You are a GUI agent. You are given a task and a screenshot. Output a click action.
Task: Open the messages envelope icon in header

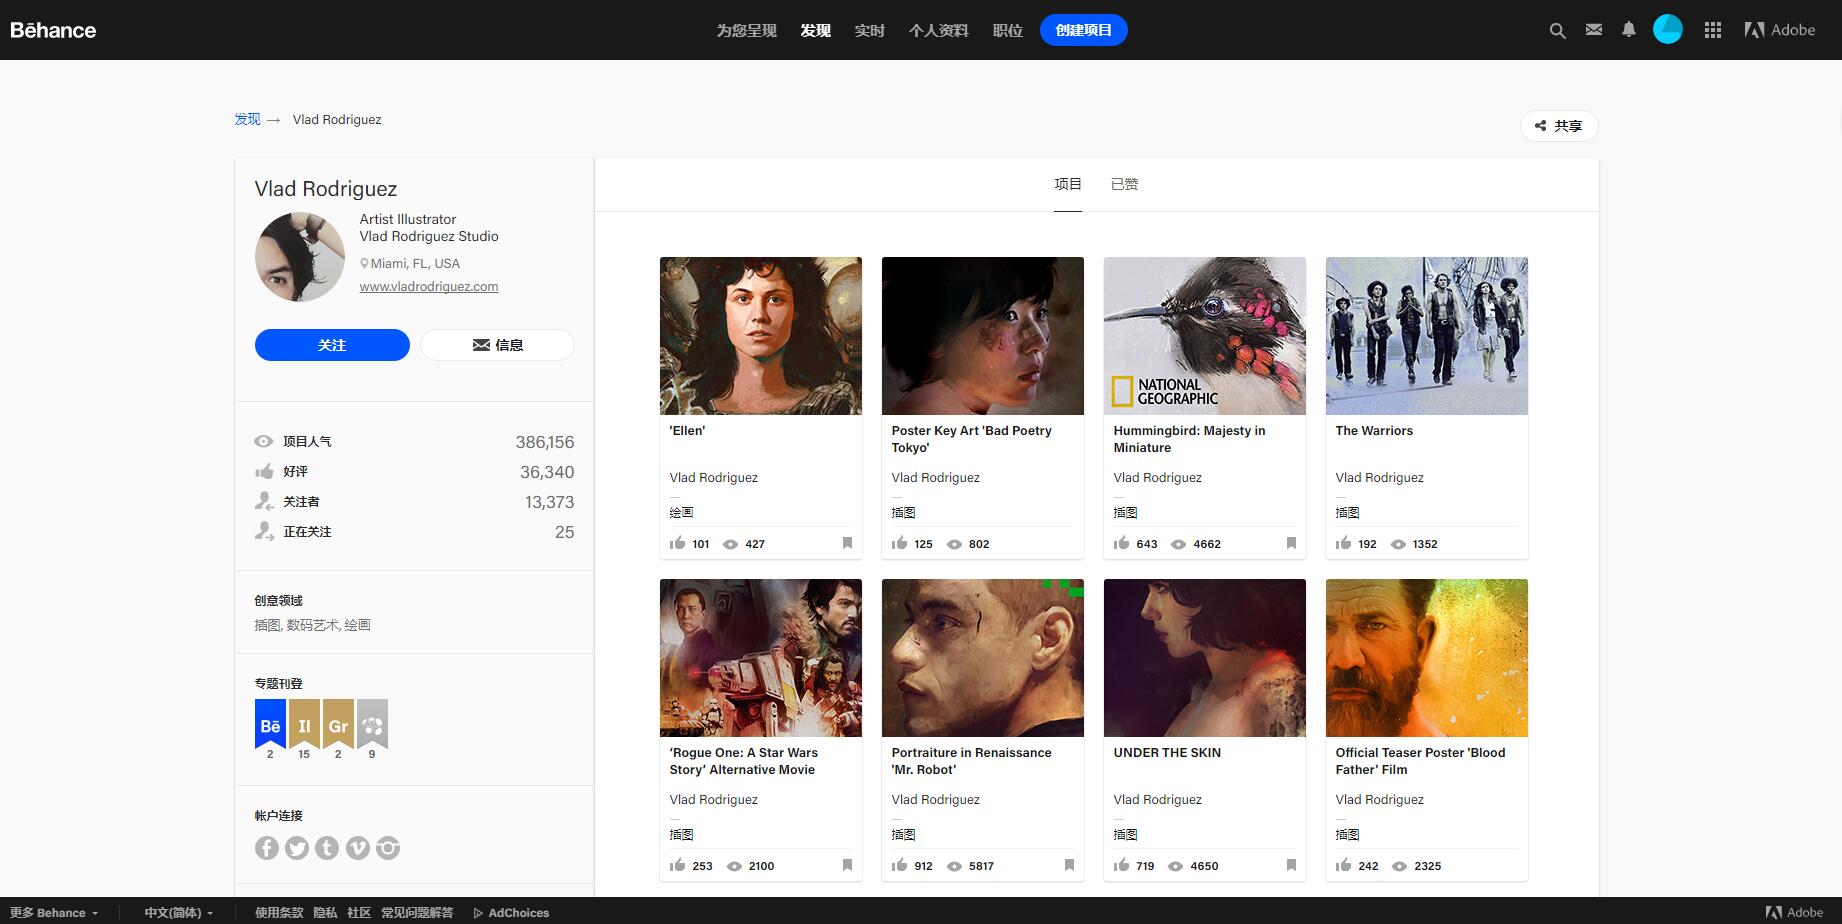coord(1594,30)
